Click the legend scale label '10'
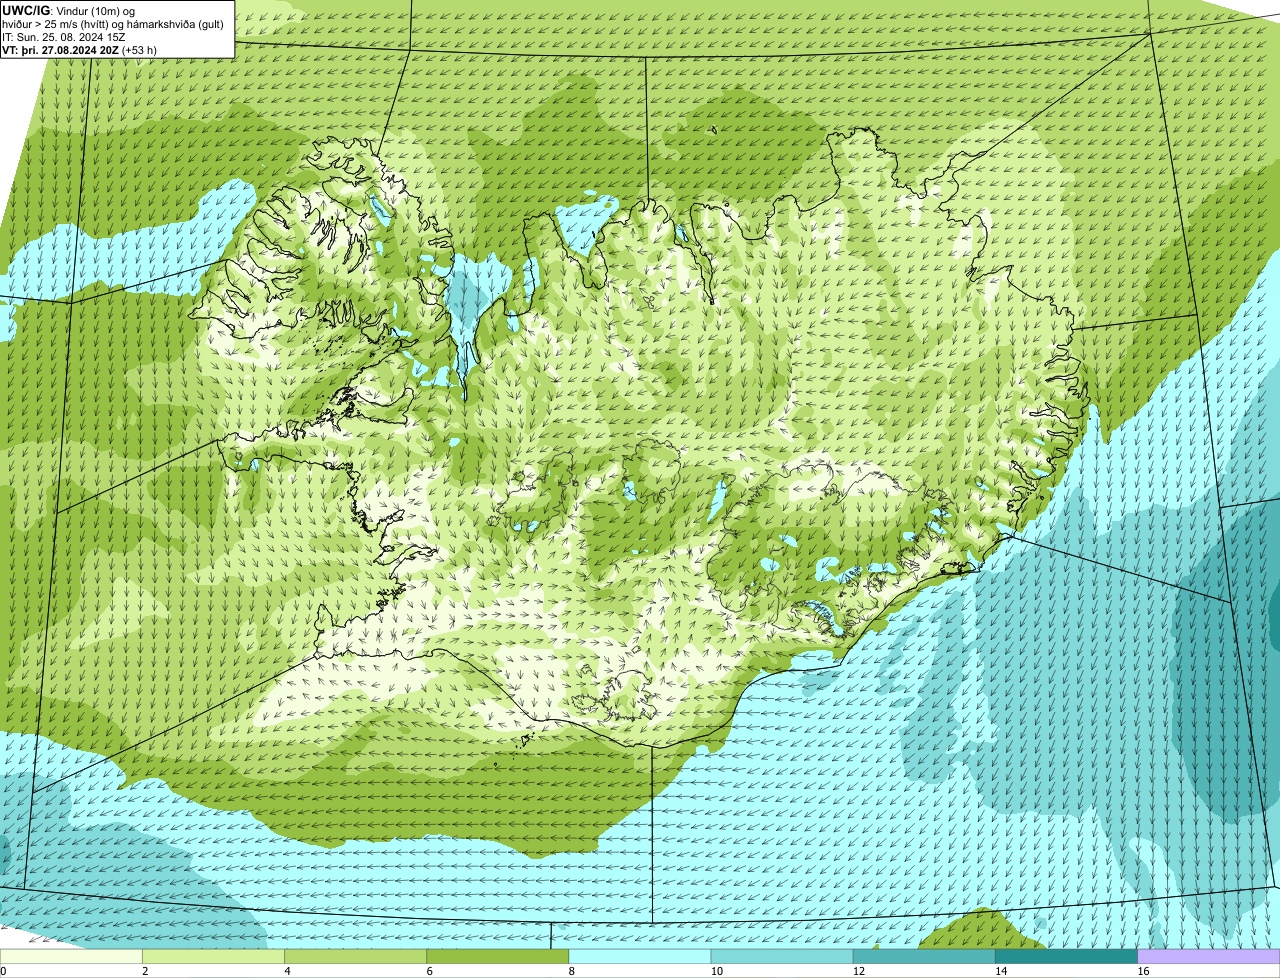The width and height of the screenshot is (1280, 978). coord(716,971)
